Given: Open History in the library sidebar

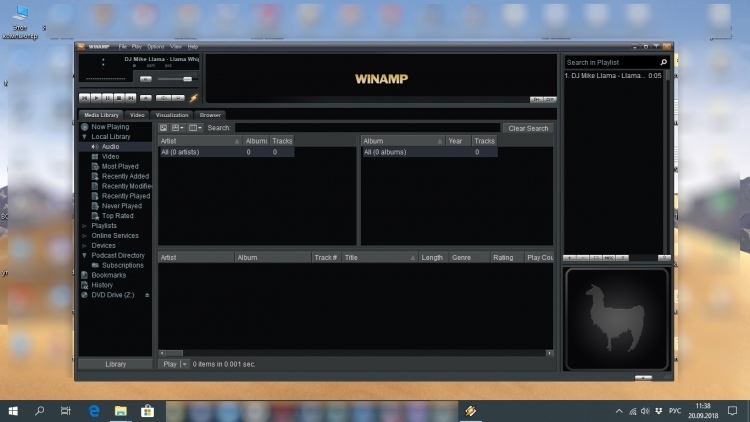Looking at the screenshot, I should click(x=102, y=285).
